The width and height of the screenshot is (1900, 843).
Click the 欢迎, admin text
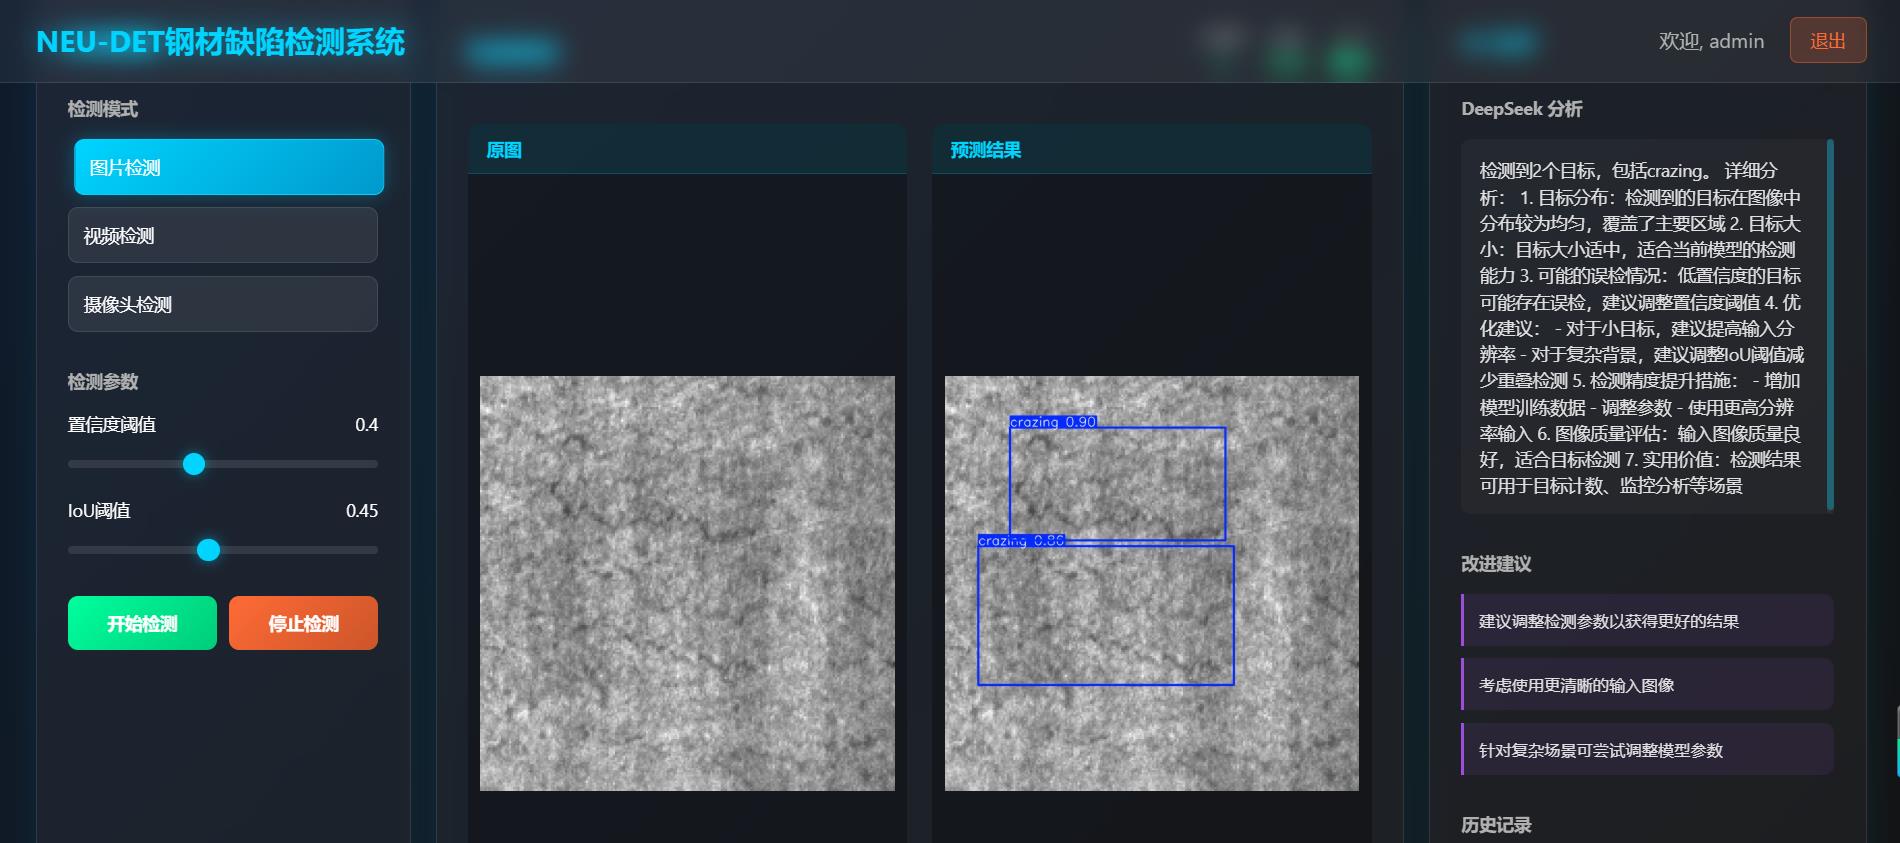pos(1711,41)
